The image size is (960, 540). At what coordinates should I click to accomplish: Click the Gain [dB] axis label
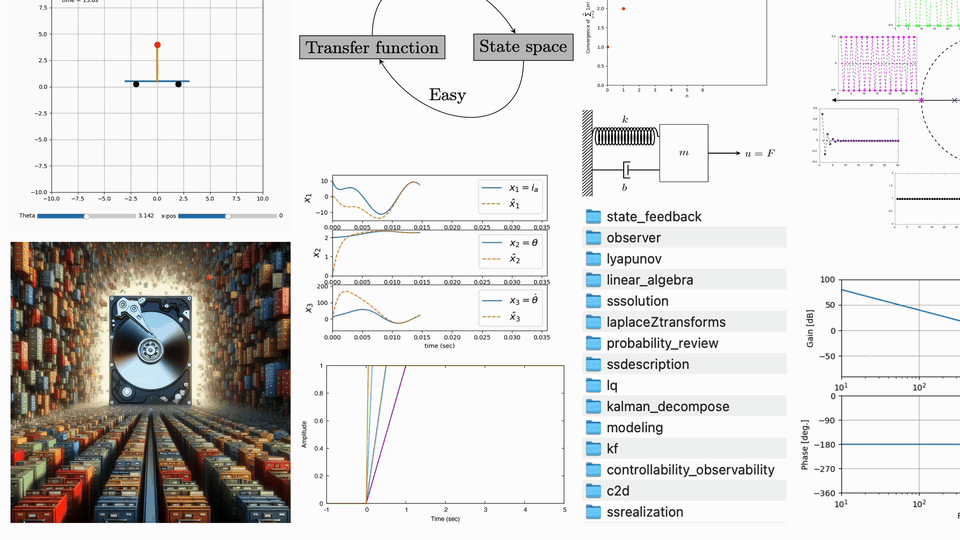click(810, 328)
